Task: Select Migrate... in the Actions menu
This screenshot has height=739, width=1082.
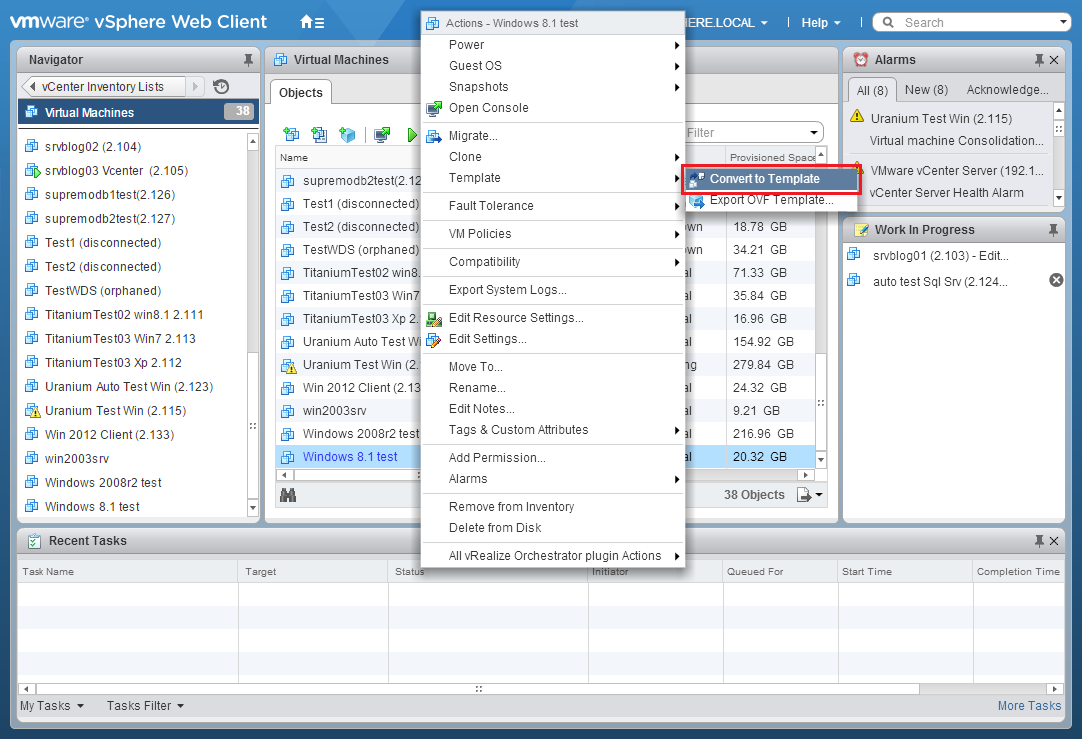Action: coord(553,136)
